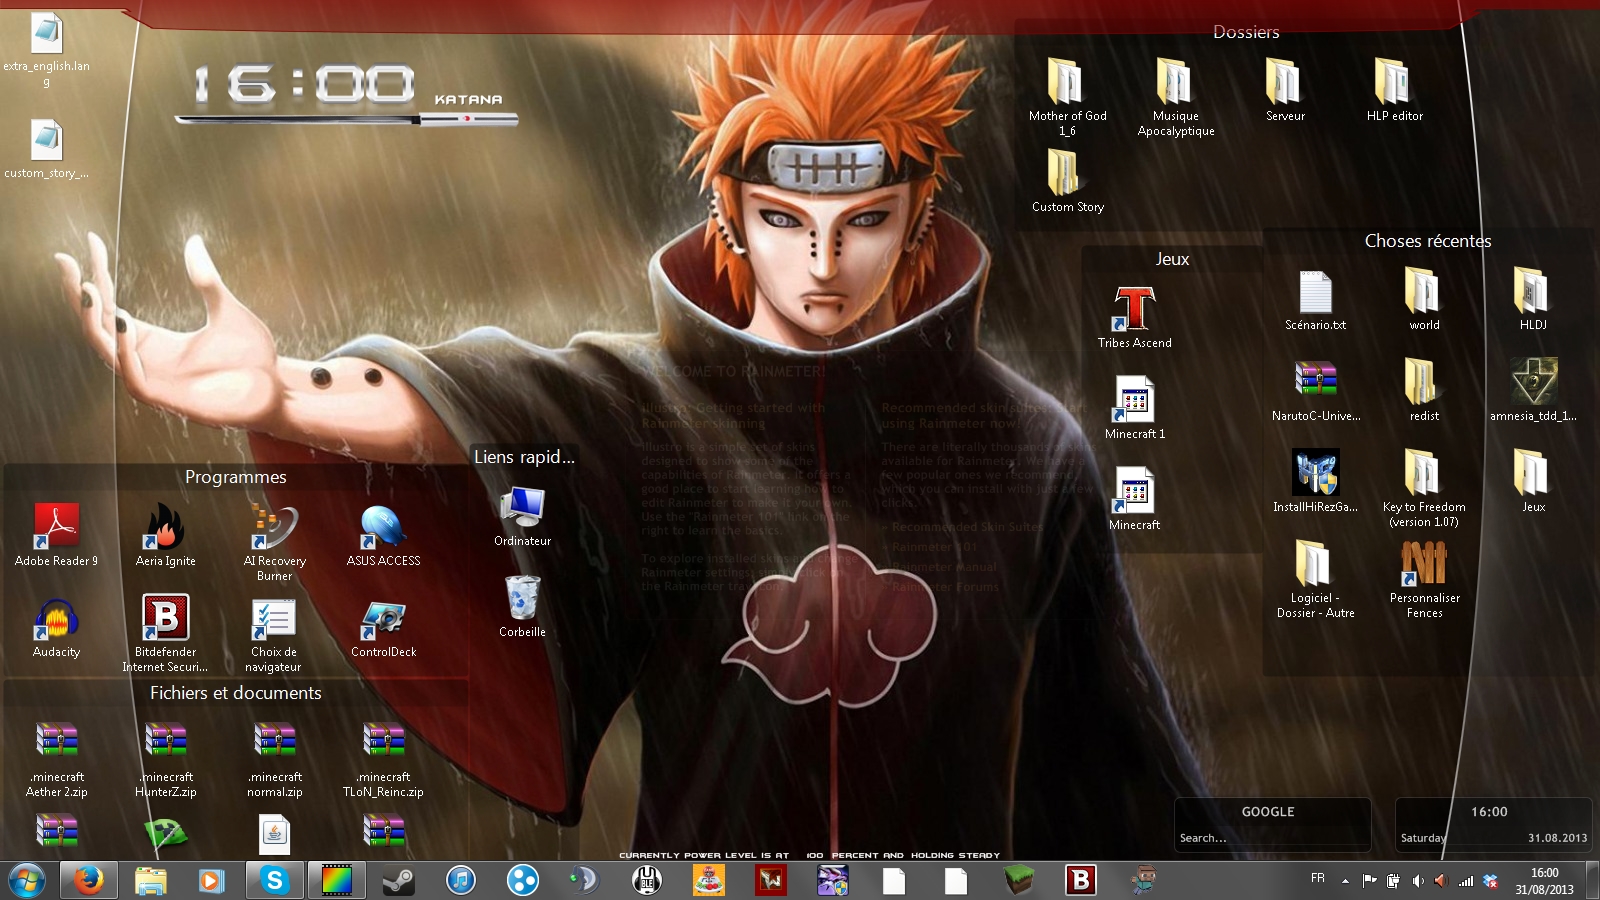Select the Minecraft 1 shortcut
1600x900 pixels.
[1135, 408]
